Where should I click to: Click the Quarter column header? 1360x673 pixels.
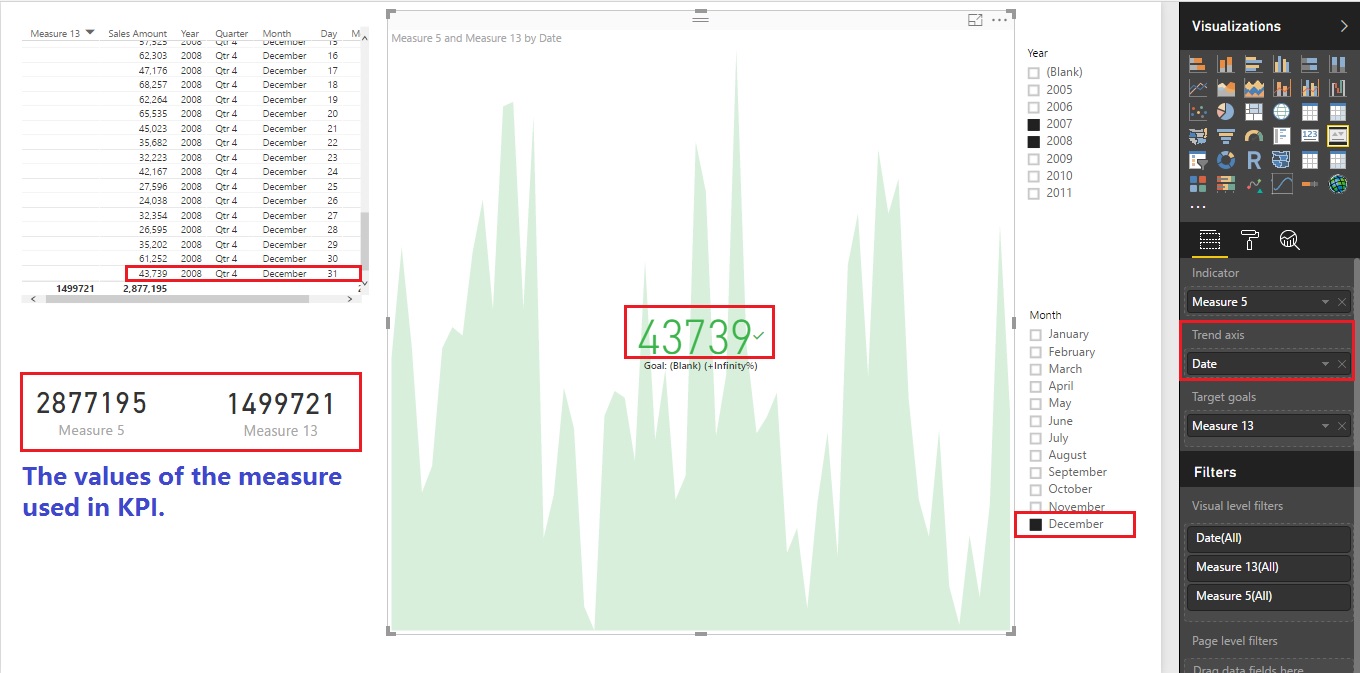click(x=232, y=33)
